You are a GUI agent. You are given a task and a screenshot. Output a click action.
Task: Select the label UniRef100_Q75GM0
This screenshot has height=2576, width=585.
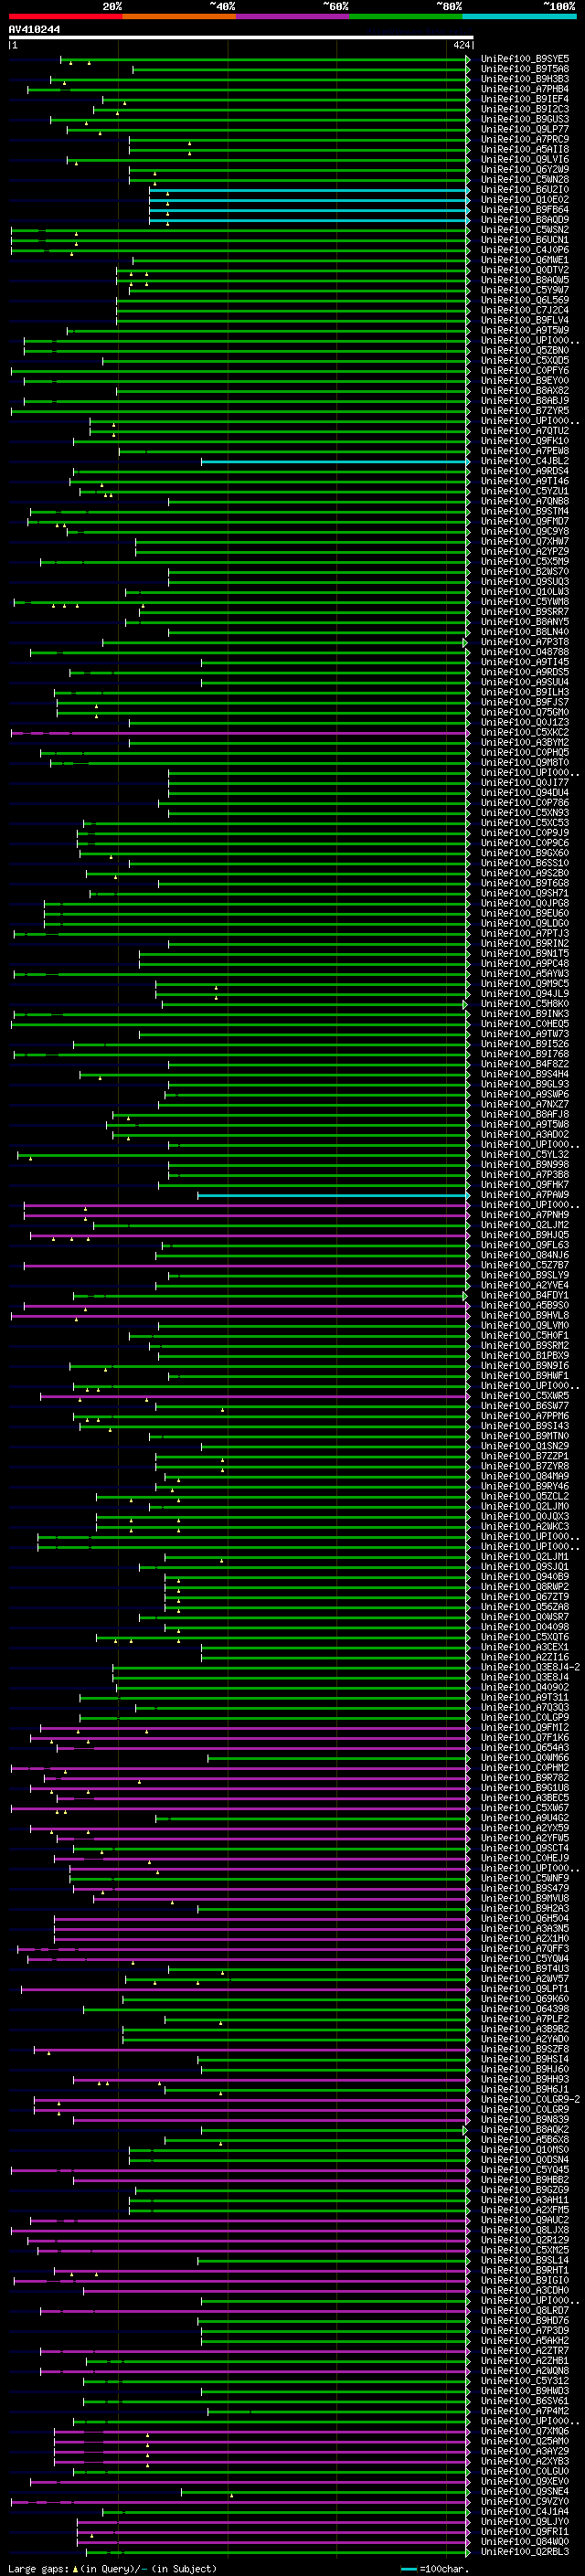[x=525, y=713]
